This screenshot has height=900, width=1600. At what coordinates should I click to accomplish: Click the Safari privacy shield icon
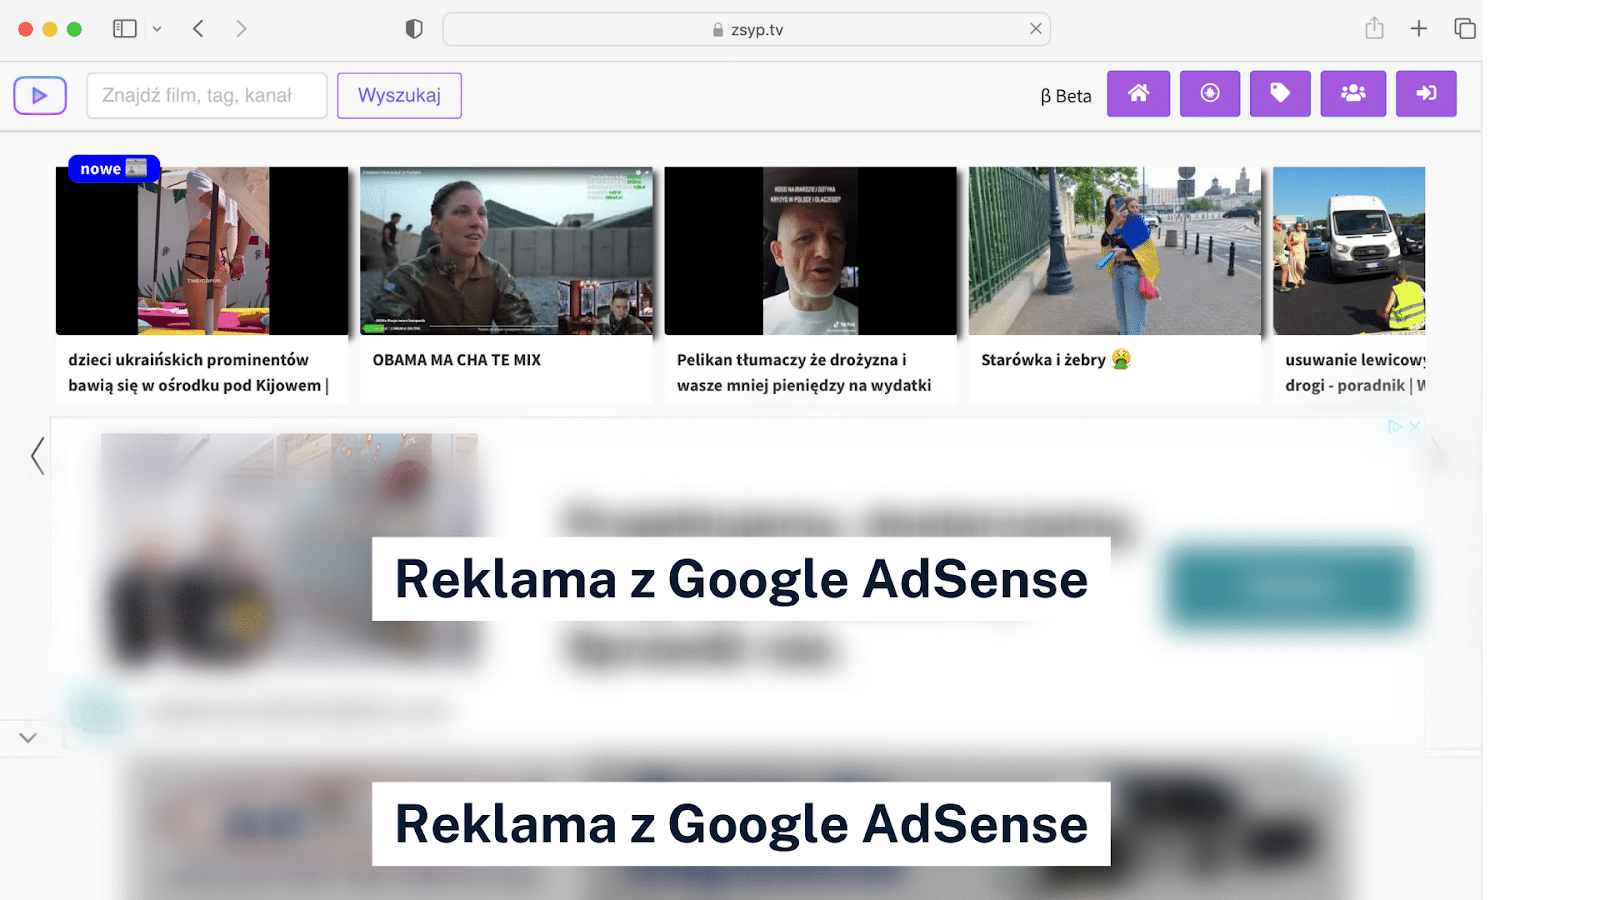pyautogui.click(x=414, y=29)
